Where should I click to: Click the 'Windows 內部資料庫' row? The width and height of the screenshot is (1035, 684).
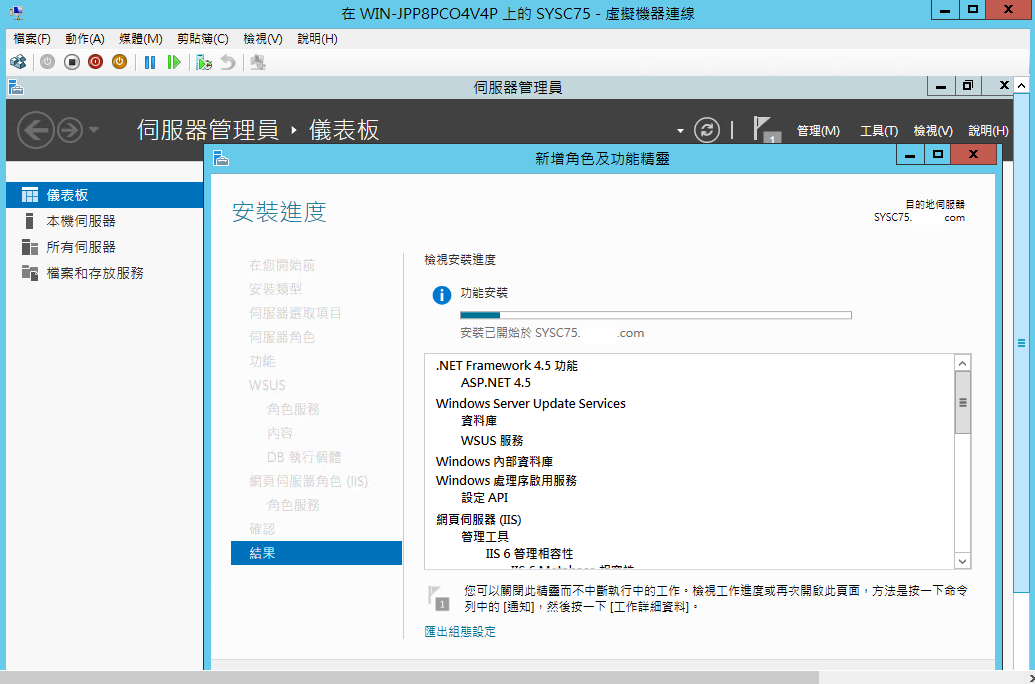(x=494, y=462)
